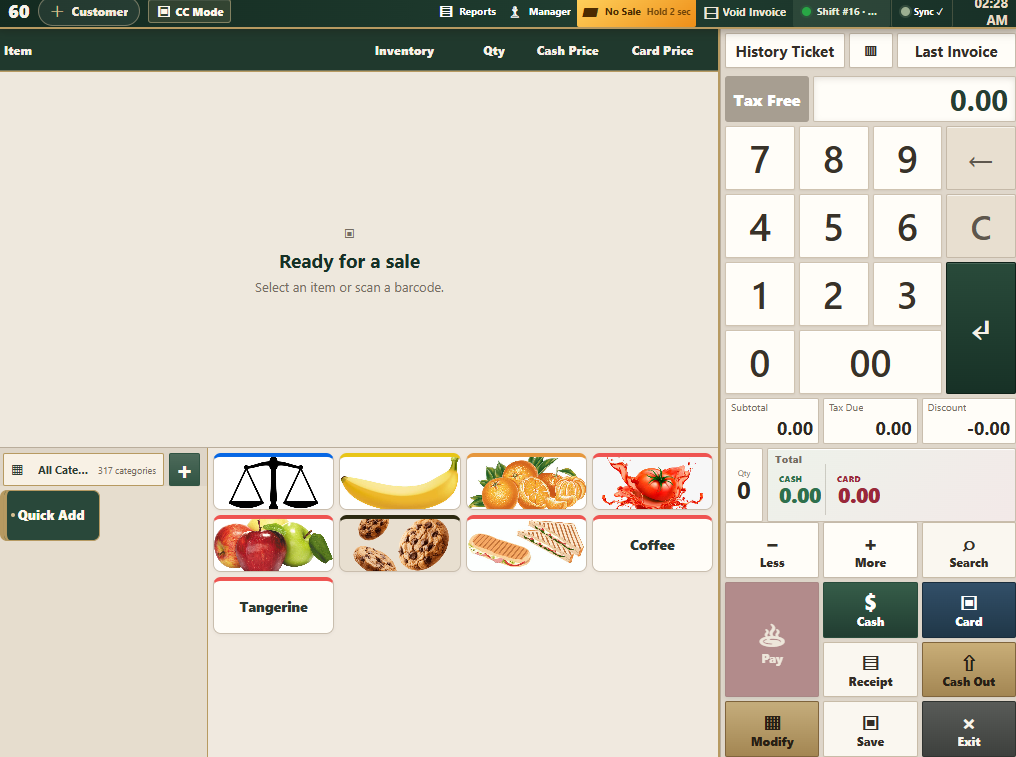This screenshot has width=1016, height=757.
Task: Click the Sync status indicator
Action: pos(922,12)
